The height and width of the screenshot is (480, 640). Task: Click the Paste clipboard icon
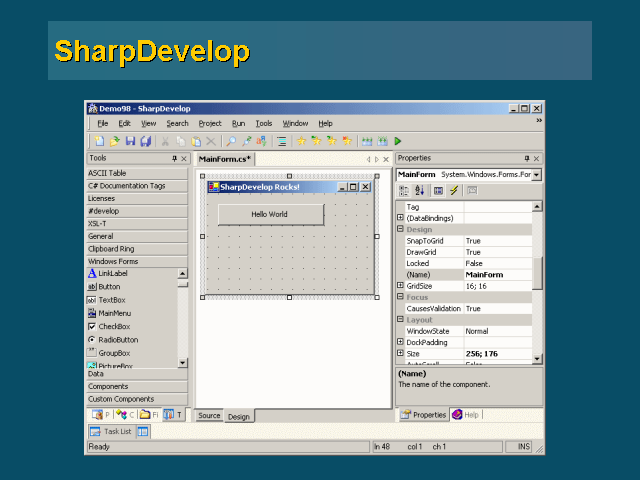pyautogui.click(x=196, y=141)
